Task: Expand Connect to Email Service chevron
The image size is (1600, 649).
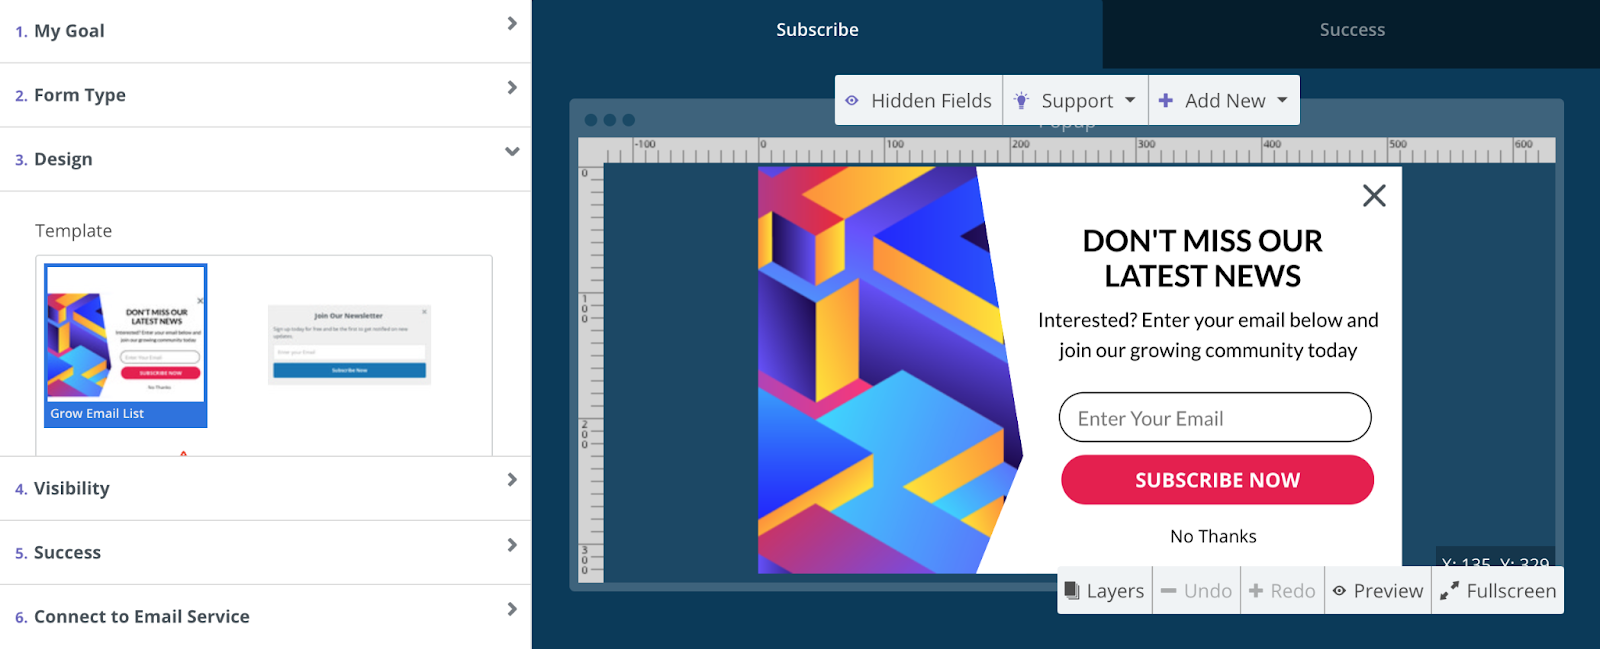Action: pyautogui.click(x=512, y=609)
